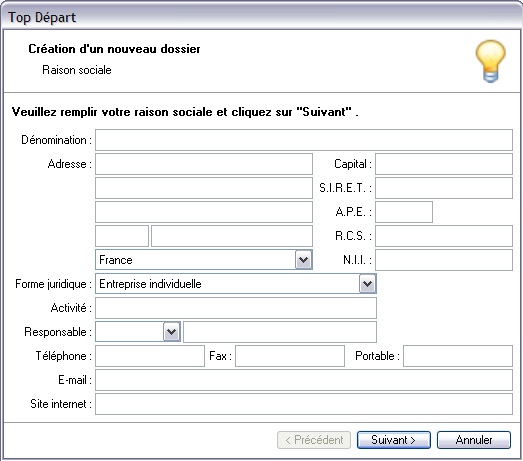Click the Portable number field

tap(458, 356)
